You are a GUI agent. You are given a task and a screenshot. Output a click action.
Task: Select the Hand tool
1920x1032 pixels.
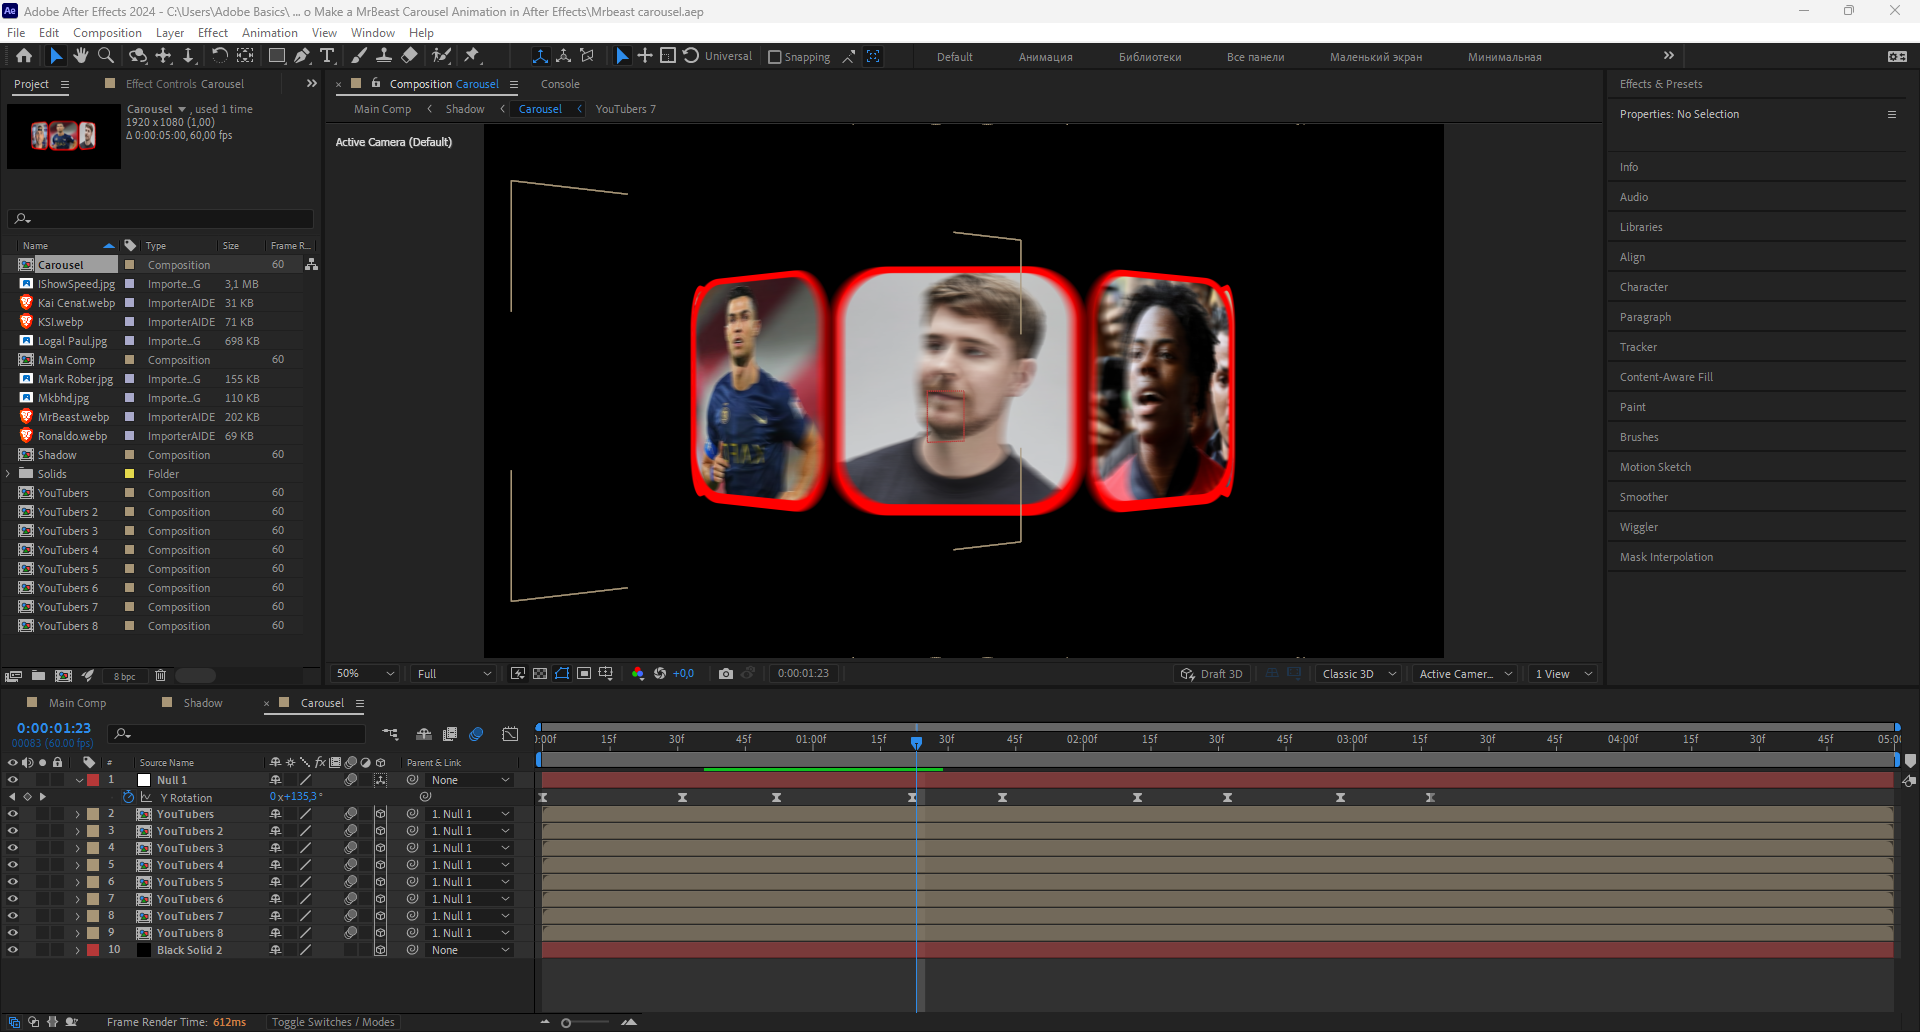81,56
